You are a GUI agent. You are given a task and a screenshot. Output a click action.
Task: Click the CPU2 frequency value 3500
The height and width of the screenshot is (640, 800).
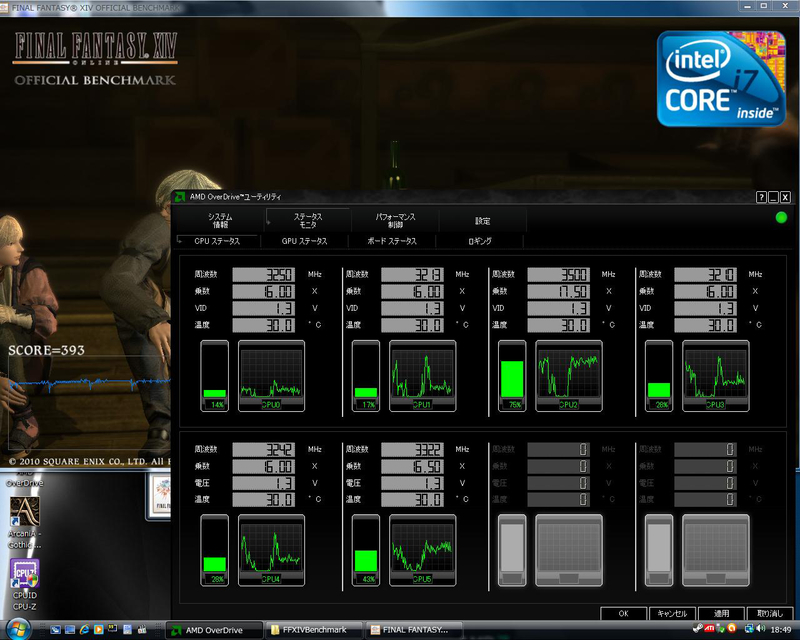(x=558, y=275)
